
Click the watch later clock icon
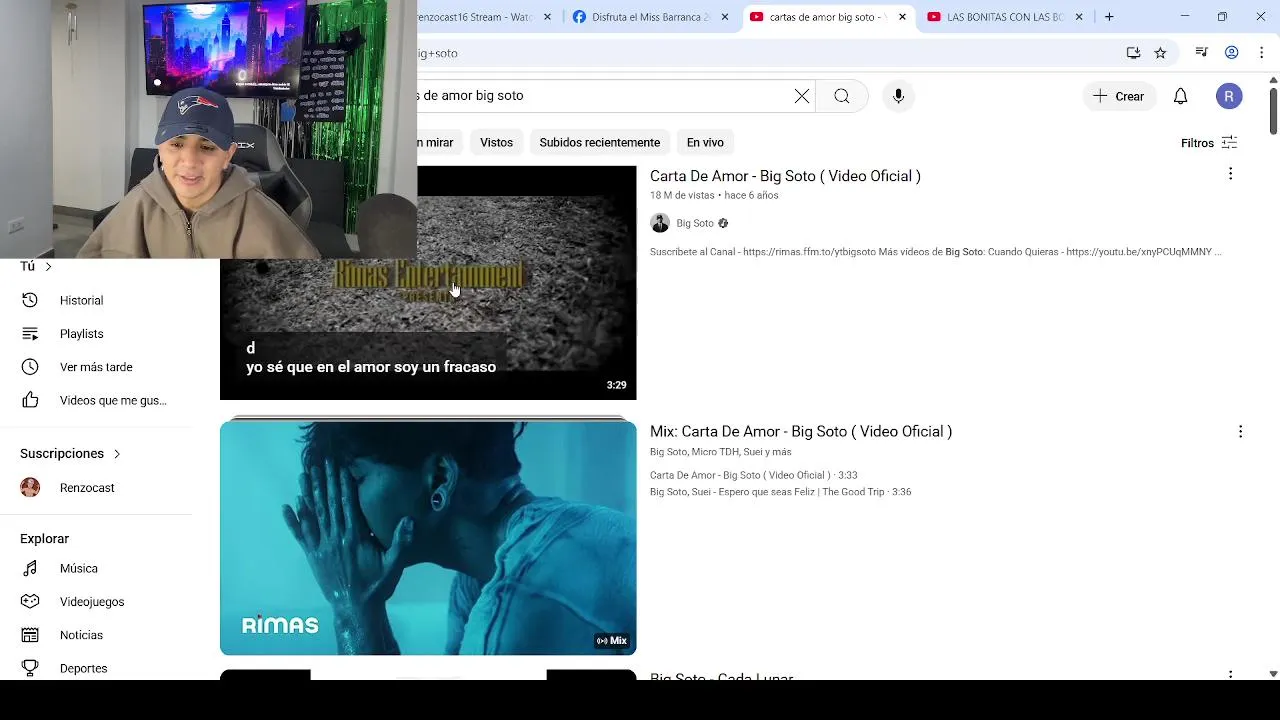30,367
